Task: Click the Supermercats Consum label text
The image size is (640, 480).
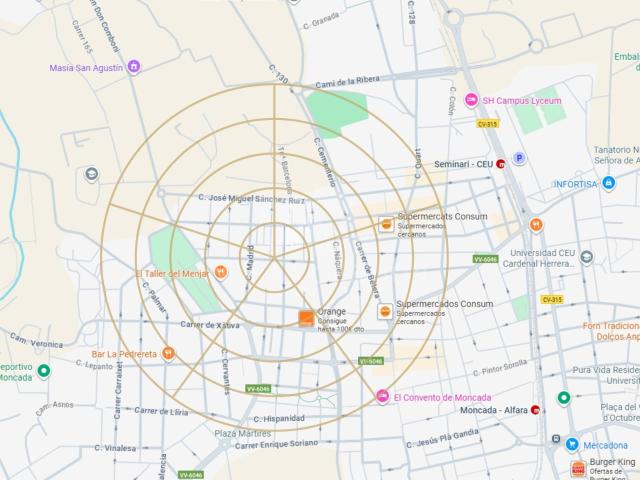Action: click(x=442, y=216)
